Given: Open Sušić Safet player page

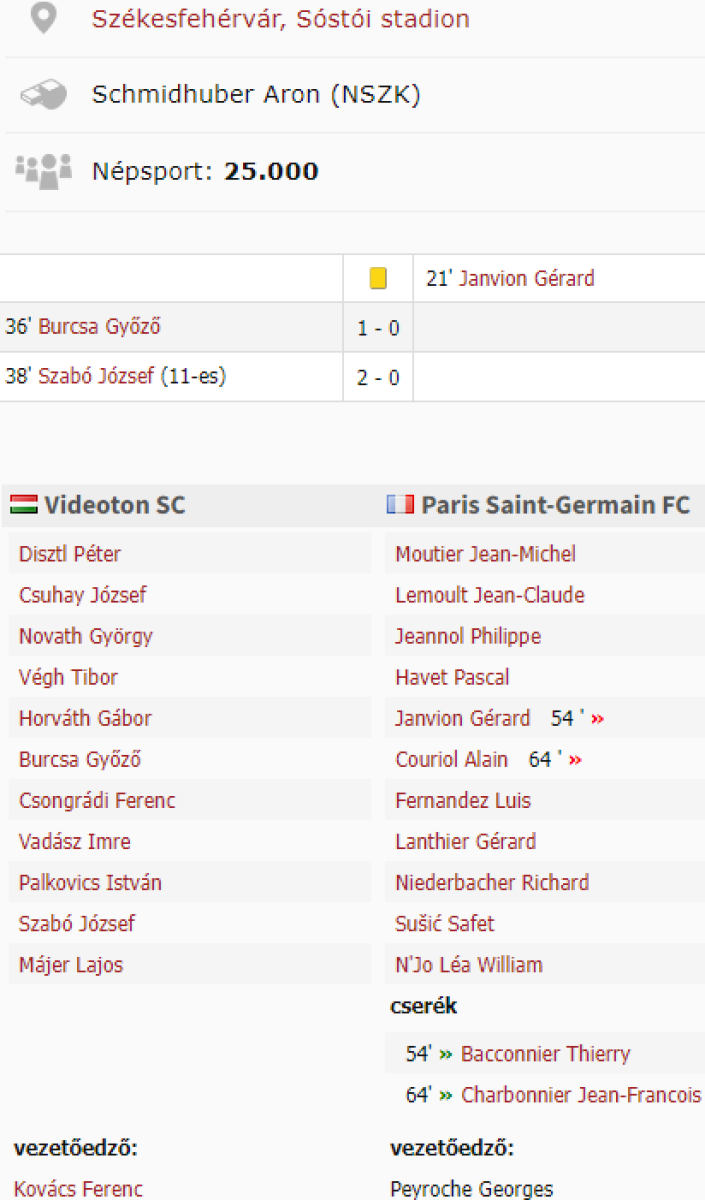Looking at the screenshot, I should [x=444, y=924].
